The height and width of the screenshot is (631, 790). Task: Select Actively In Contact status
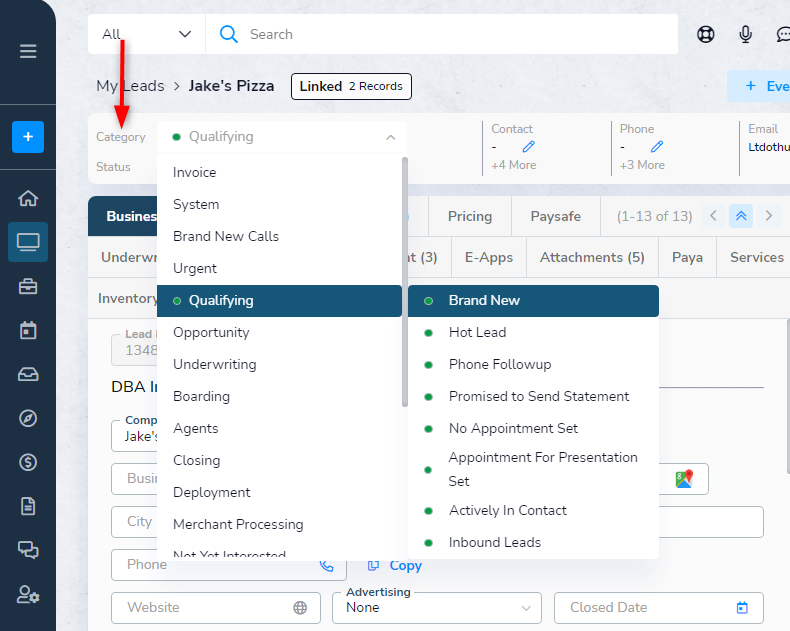533,511
